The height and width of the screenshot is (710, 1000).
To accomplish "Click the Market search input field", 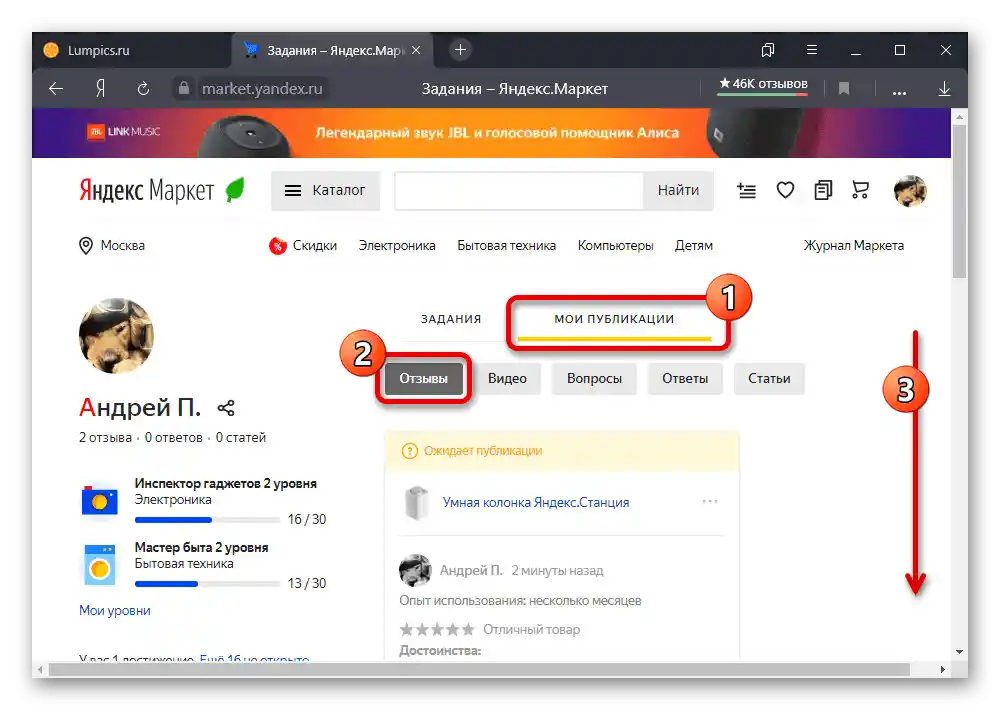I will click(x=518, y=190).
